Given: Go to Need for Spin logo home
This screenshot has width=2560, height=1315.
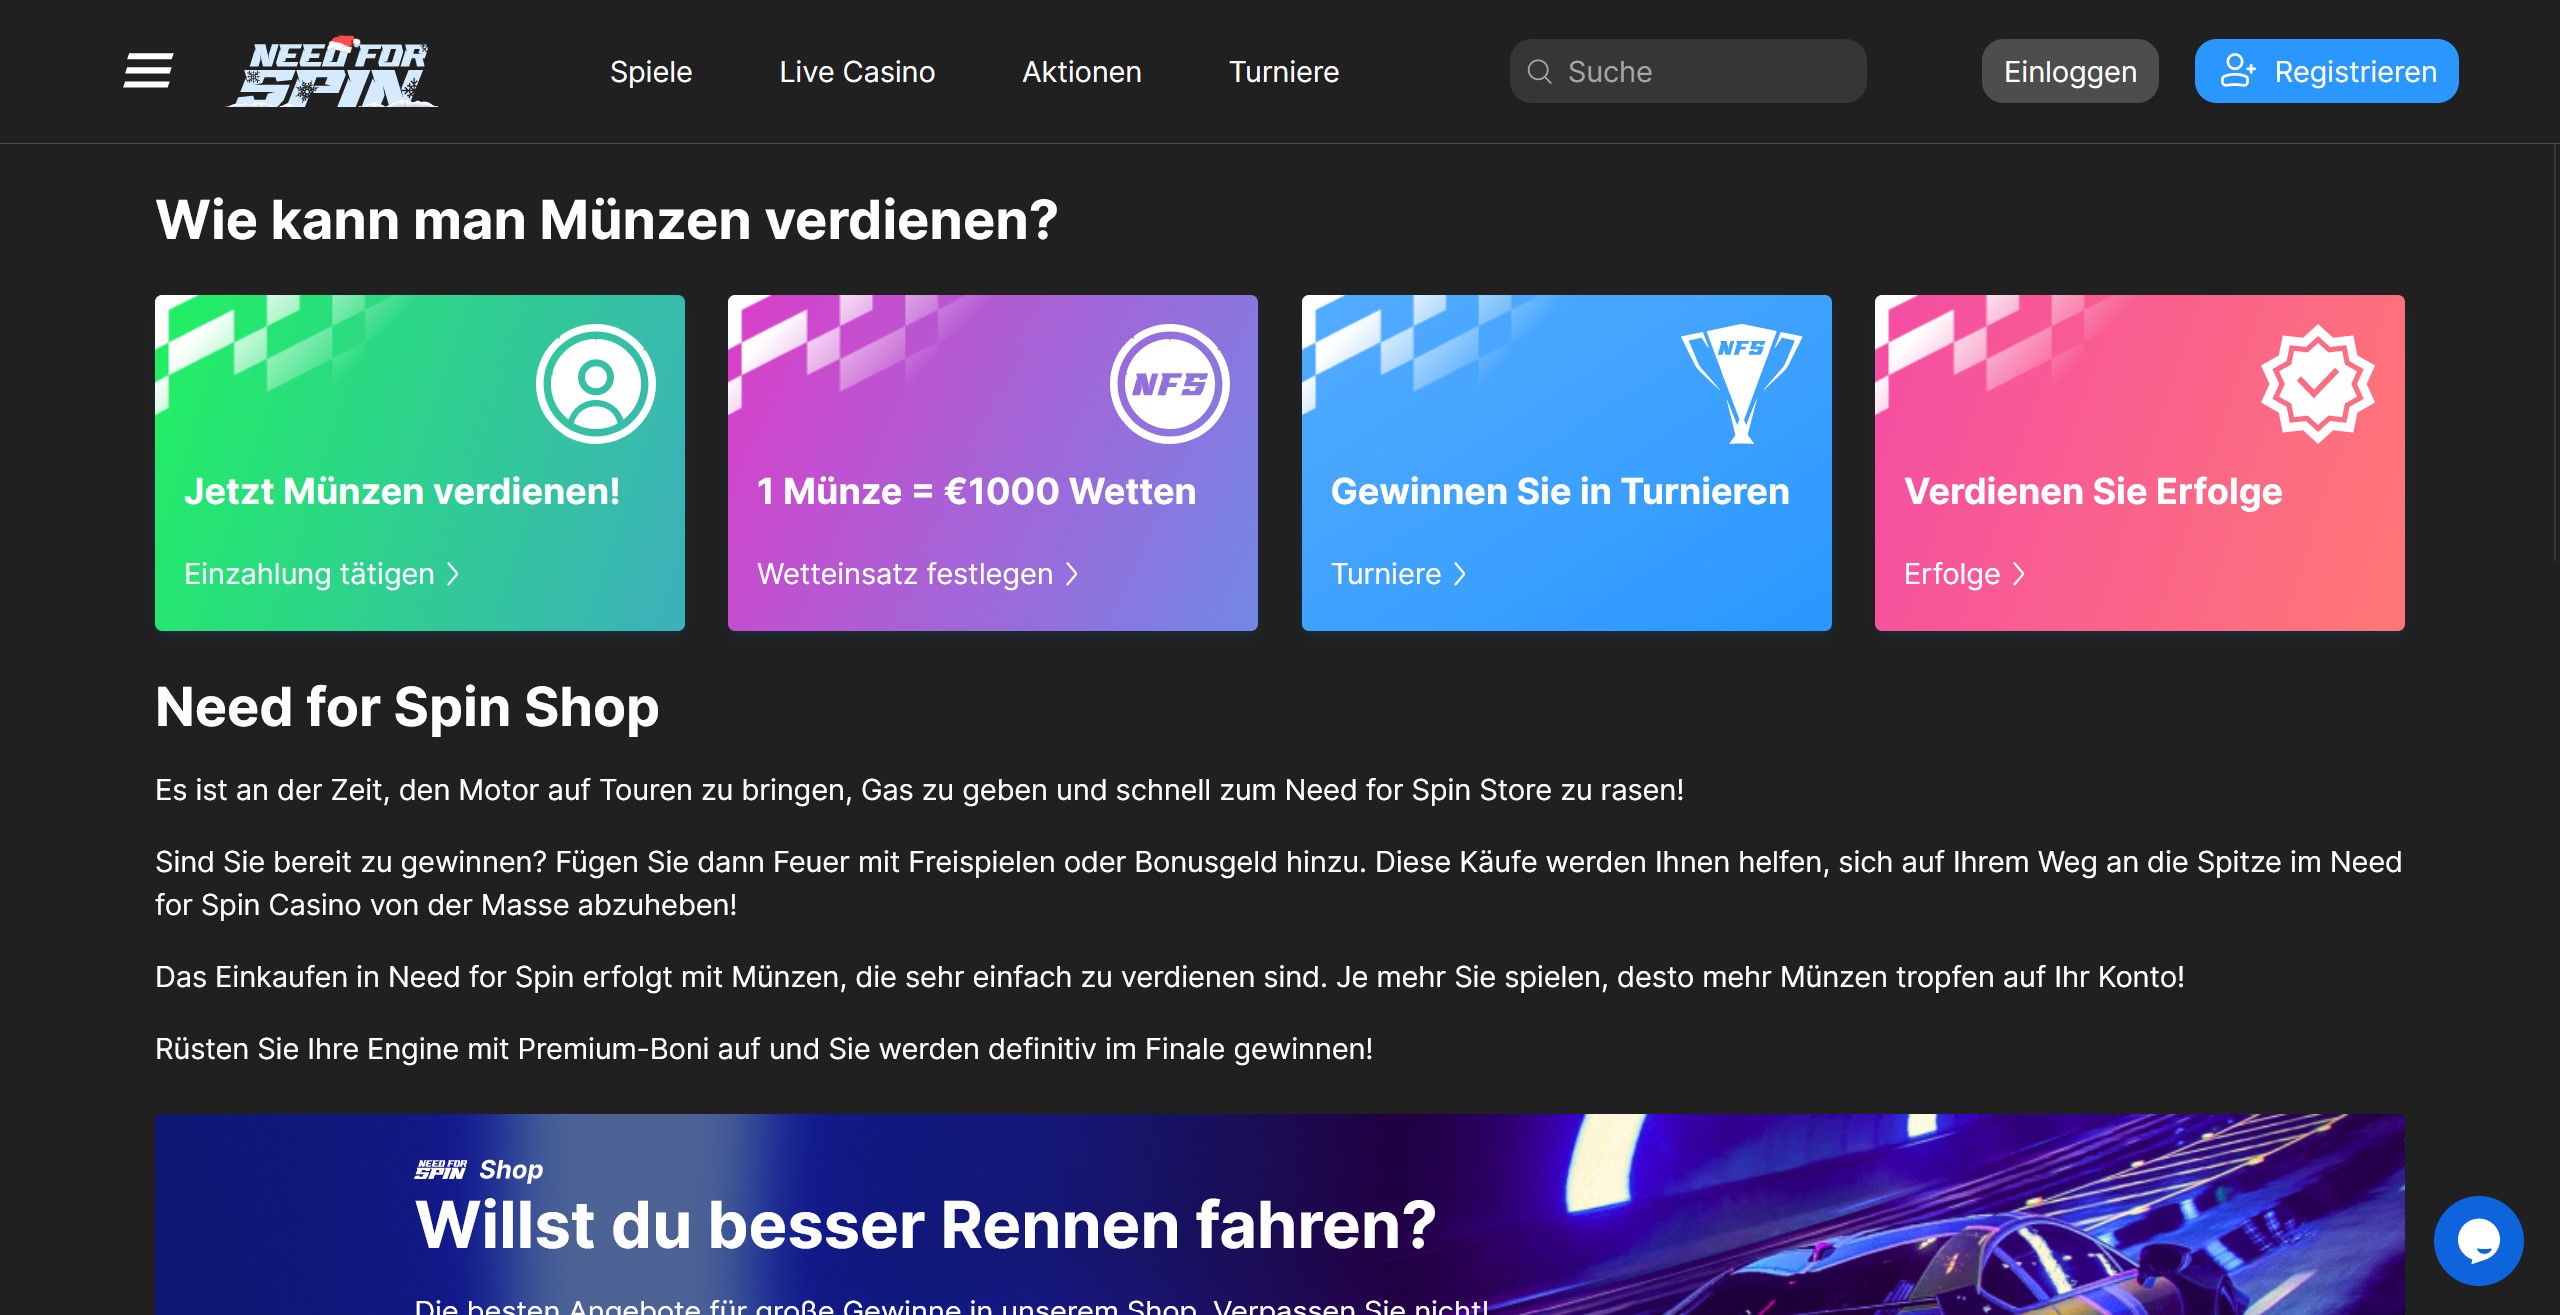Looking at the screenshot, I should [332, 71].
